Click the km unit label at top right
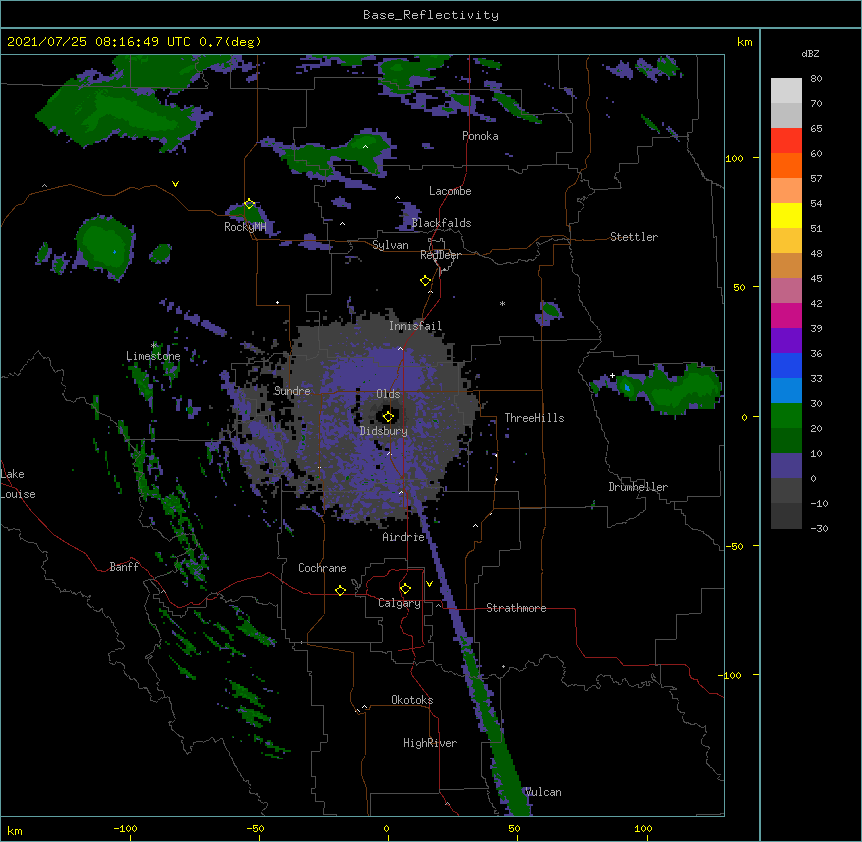 tap(744, 42)
